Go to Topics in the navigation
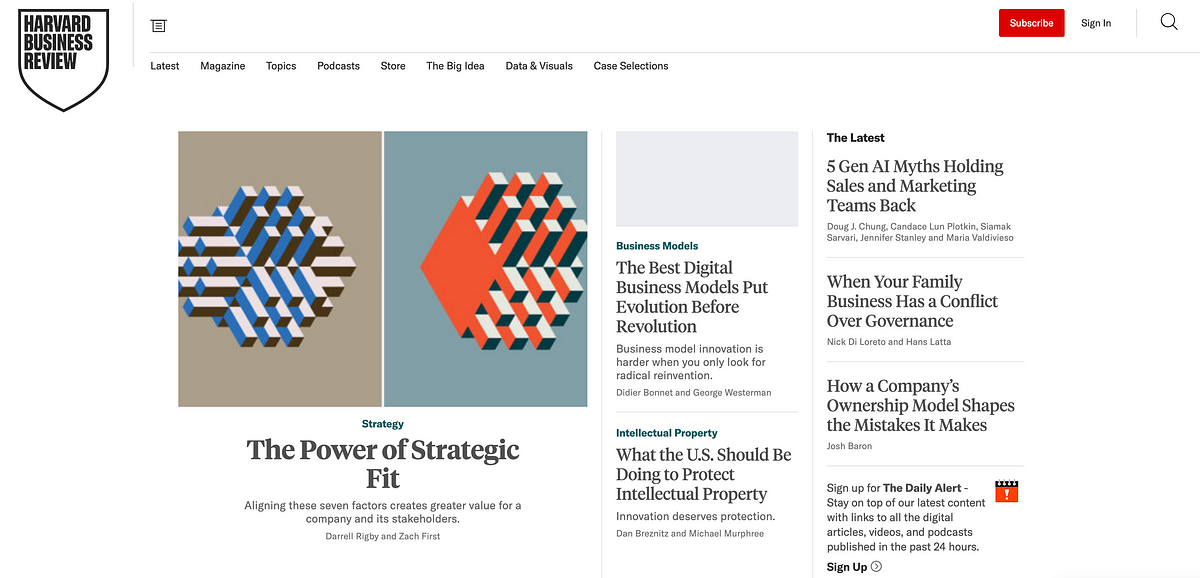 (x=281, y=66)
